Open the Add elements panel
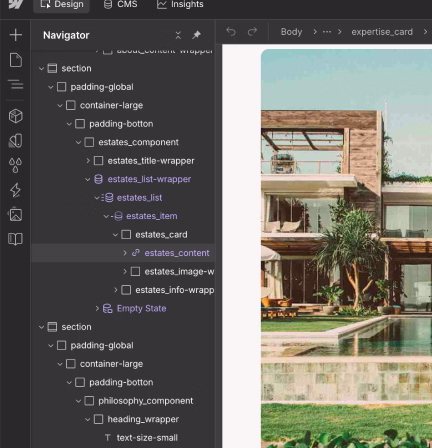 pos(16,35)
